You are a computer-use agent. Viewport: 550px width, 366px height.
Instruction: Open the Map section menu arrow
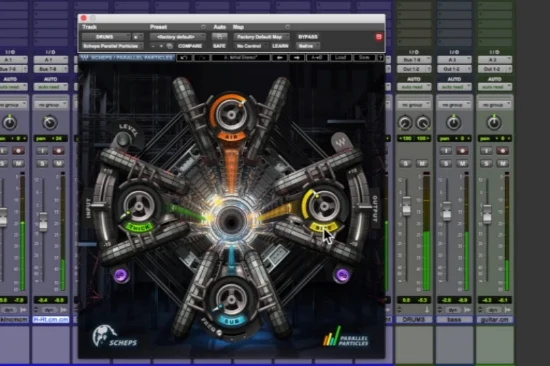pos(288,27)
